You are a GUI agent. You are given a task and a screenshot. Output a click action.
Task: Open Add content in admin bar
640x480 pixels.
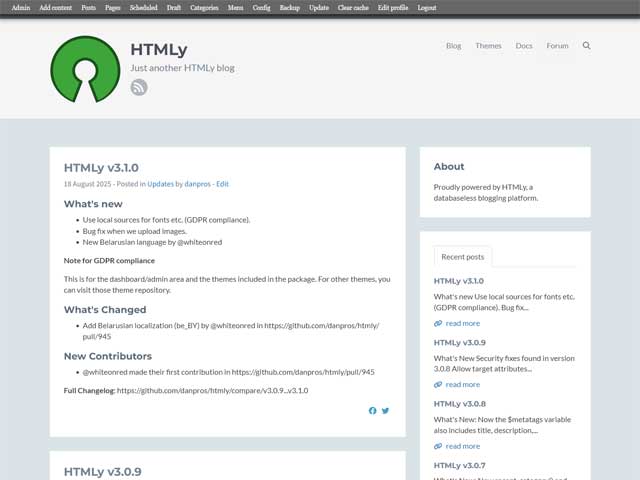[56, 7]
